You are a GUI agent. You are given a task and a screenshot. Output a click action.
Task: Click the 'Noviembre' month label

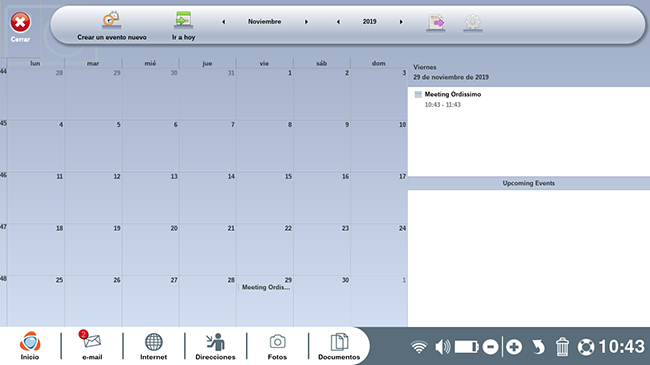pyautogui.click(x=264, y=22)
